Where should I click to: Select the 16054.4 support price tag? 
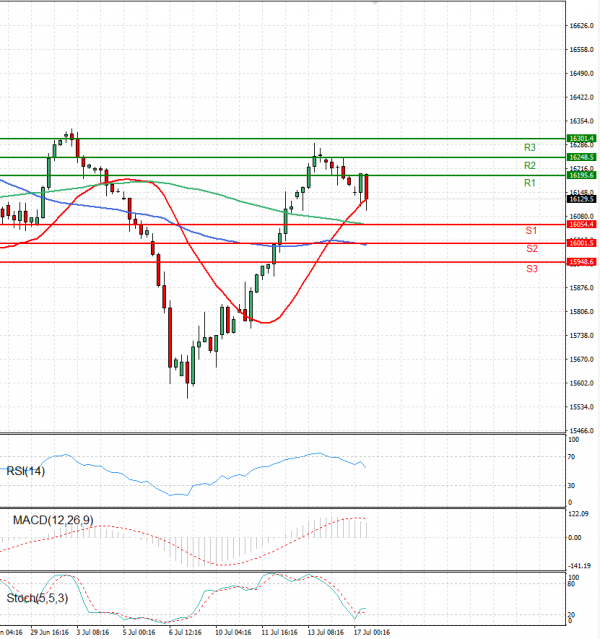(582, 225)
